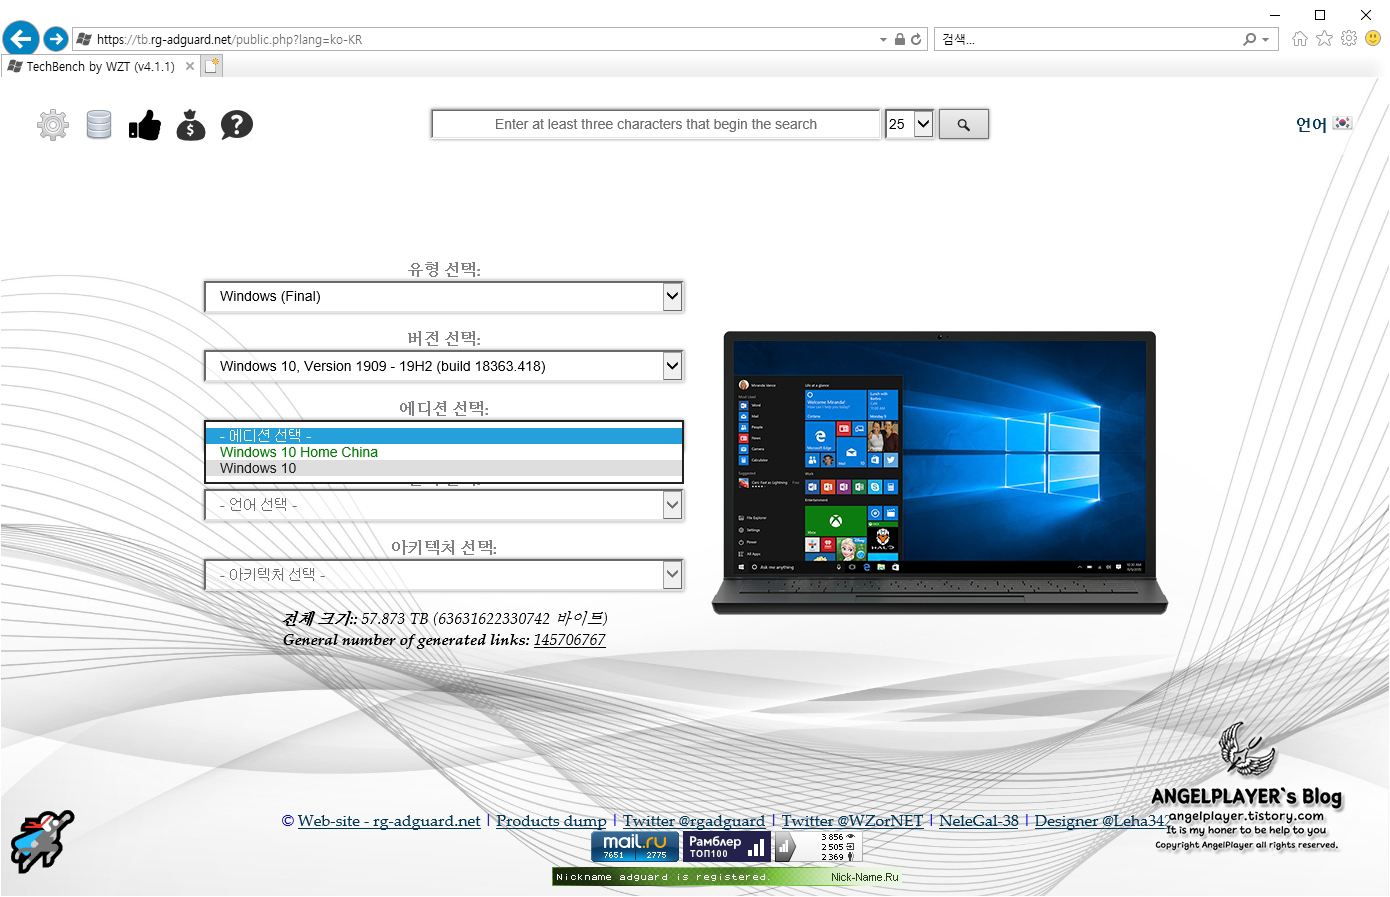Open the browser Home icon
1390x897 pixels.
[1300, 39]
